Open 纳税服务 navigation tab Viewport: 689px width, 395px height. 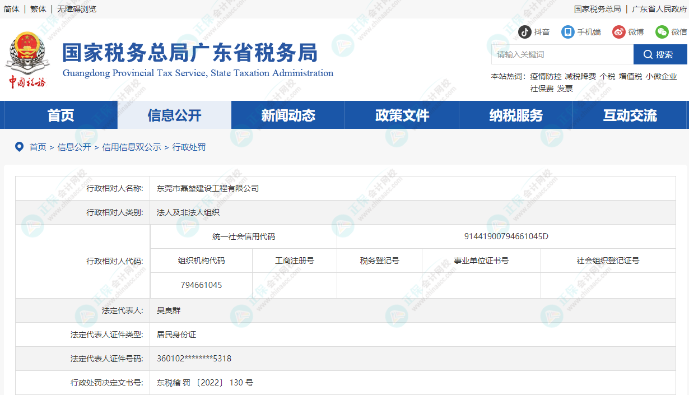click(x=516, y=115)
